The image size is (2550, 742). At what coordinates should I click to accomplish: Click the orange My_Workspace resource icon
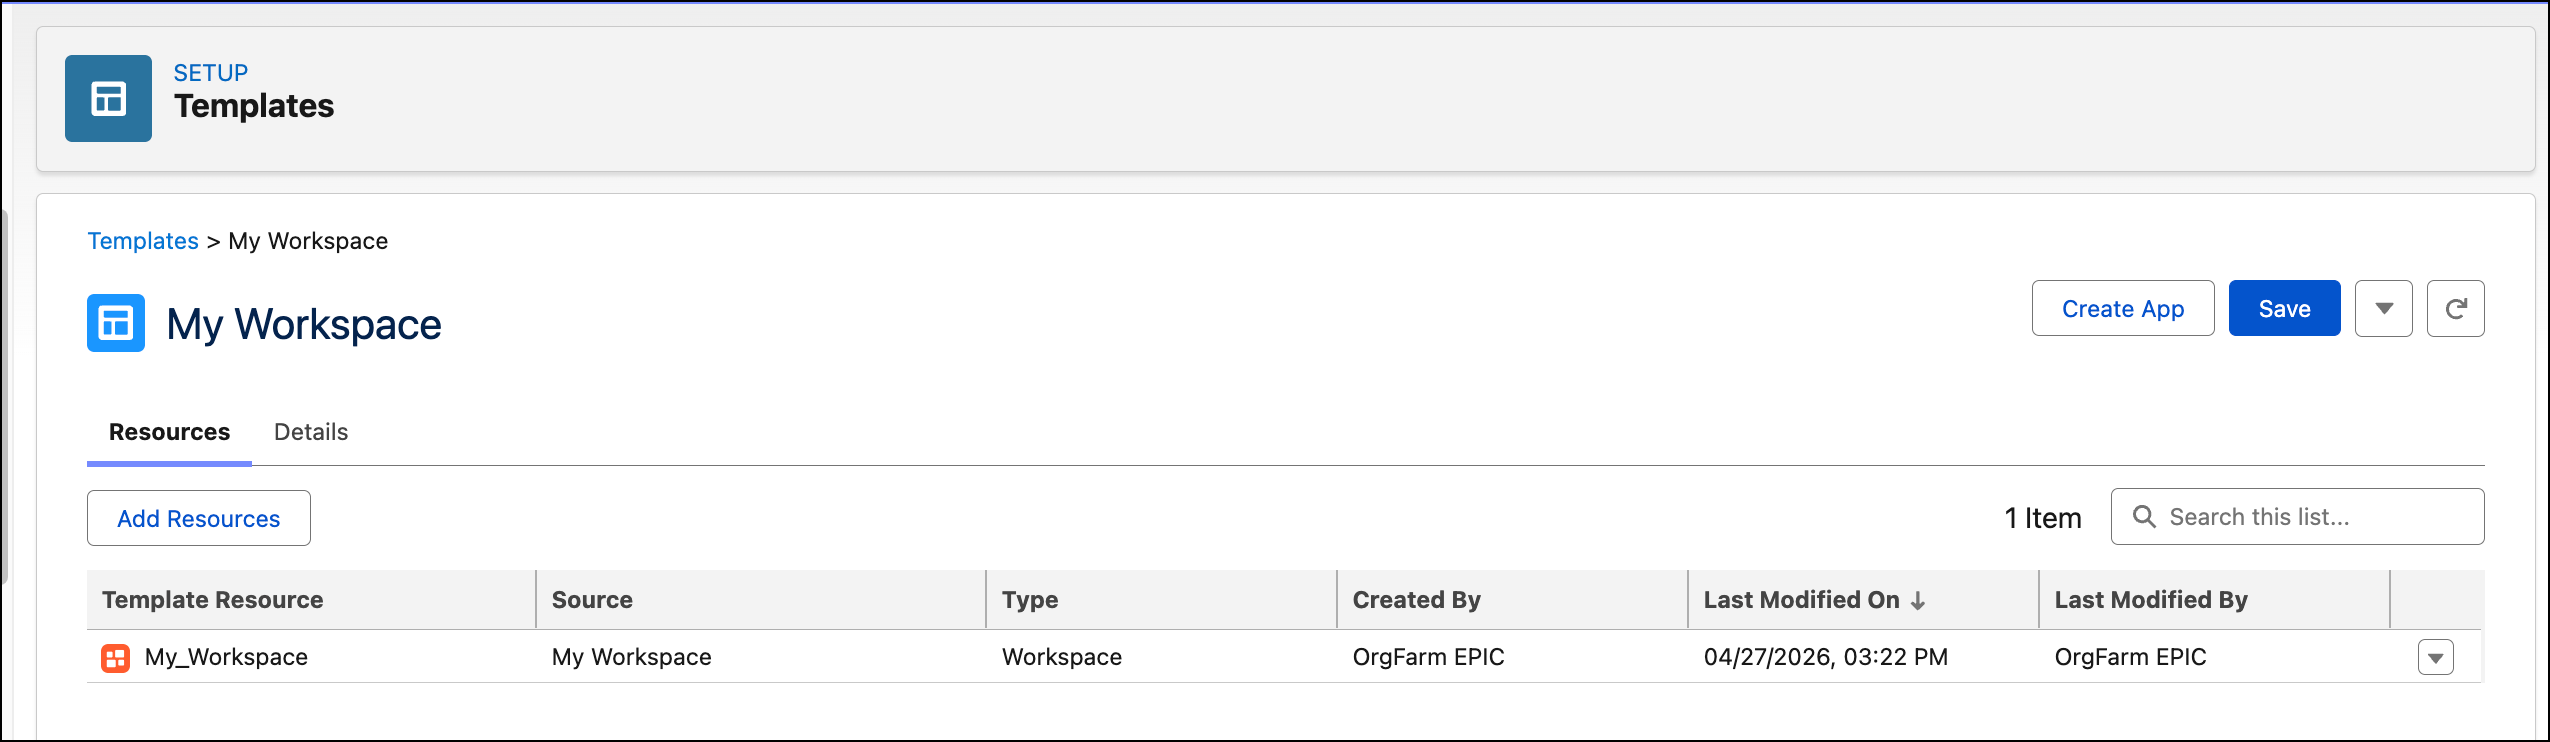pyautogui.click(x=116, y=658)
